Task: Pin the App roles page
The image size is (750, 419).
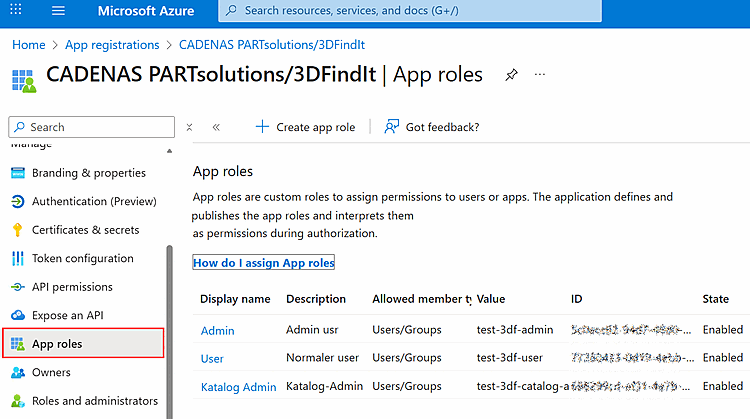Action: click(x=511, y=75)
